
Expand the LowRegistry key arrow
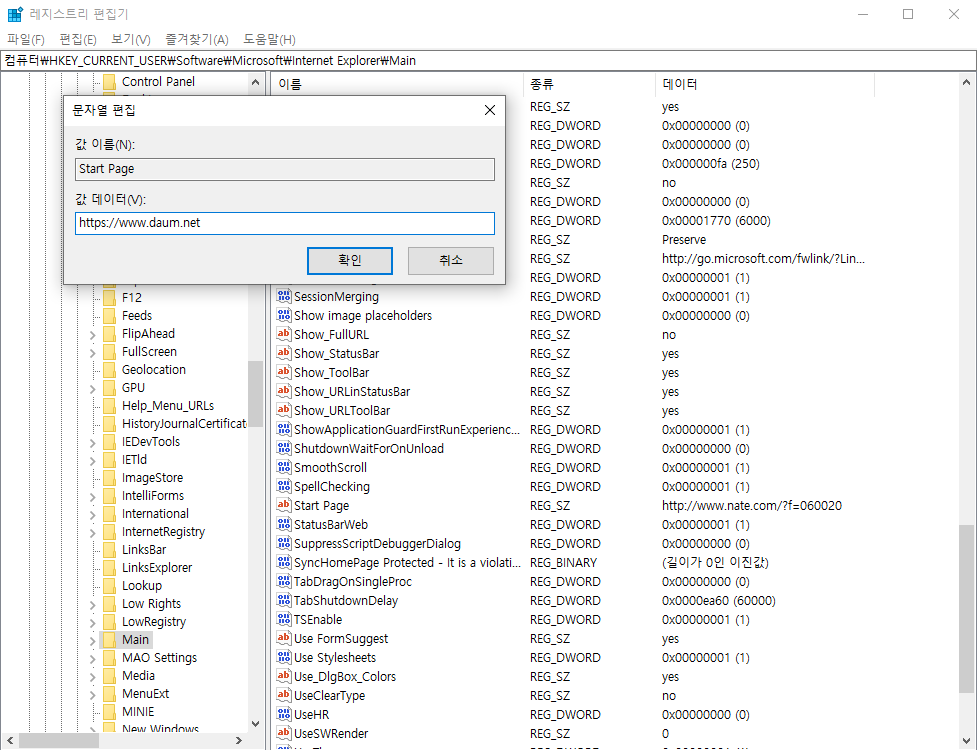click(x=92, y=622)
